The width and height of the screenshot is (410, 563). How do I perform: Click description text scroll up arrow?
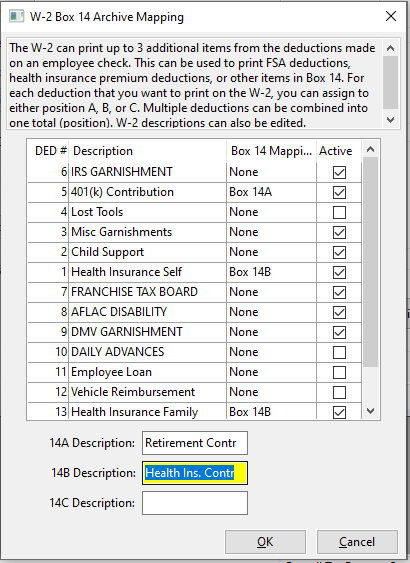pos(391,48)
